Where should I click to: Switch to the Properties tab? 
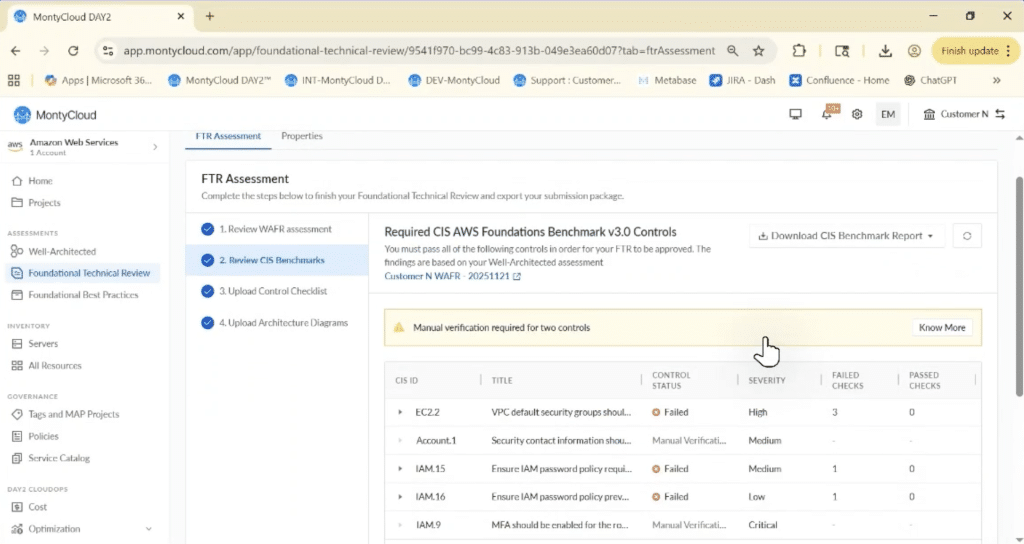(301, 136)
